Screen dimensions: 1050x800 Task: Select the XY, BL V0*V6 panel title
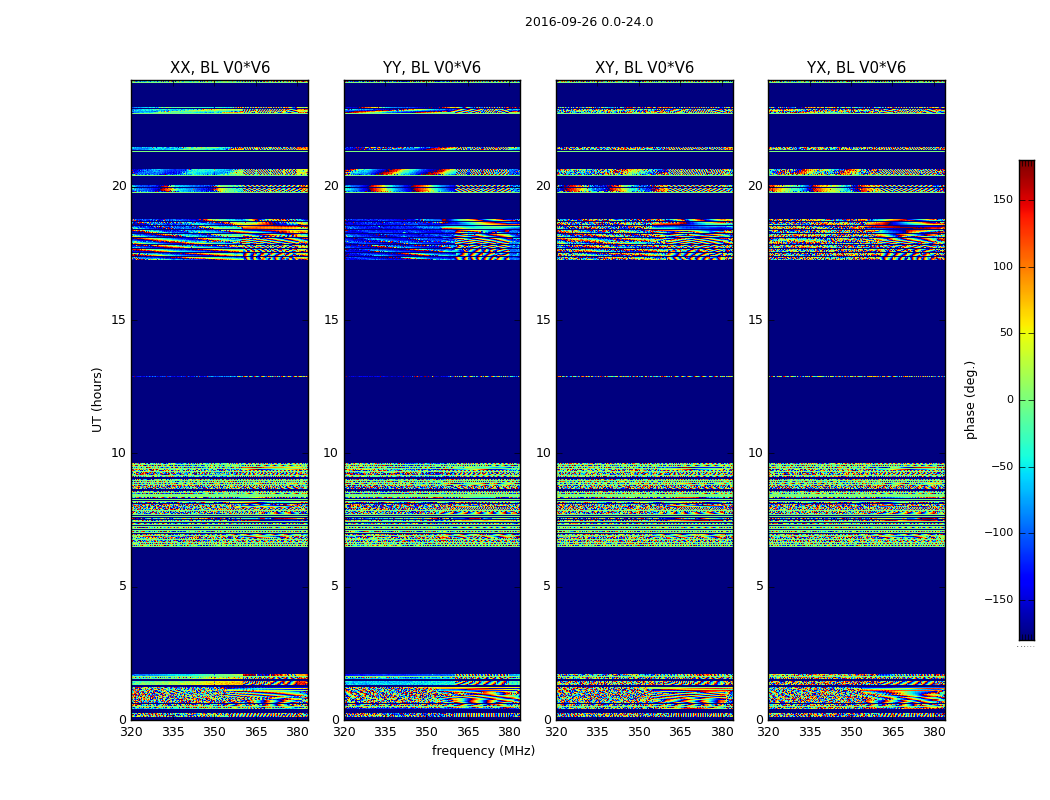point(644,68)
